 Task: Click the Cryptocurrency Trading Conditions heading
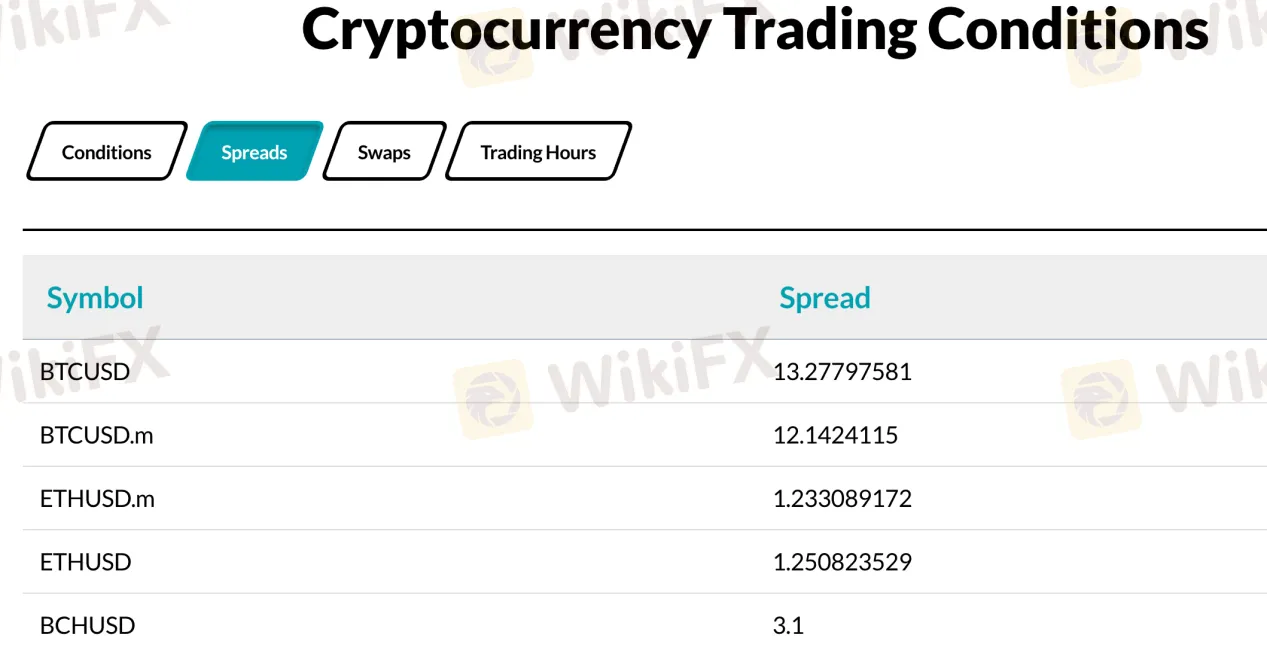pyautogui.click(x=755, y=30)
